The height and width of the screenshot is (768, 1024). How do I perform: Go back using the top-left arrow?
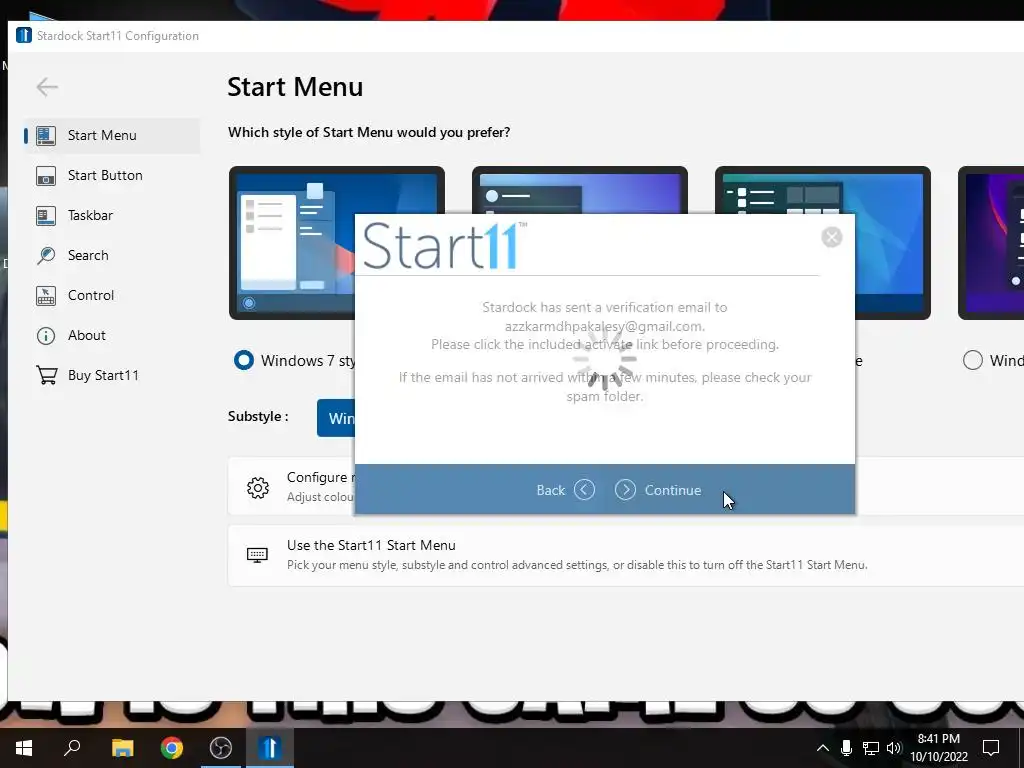point(47,87)
